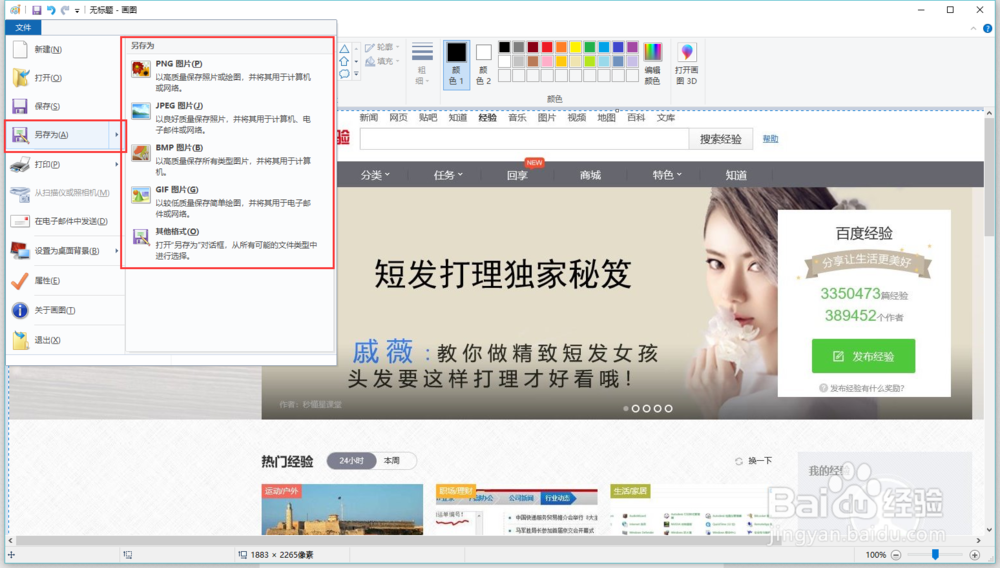
Task: Click the save icon in title bar
Action: (x=36, y=10)
